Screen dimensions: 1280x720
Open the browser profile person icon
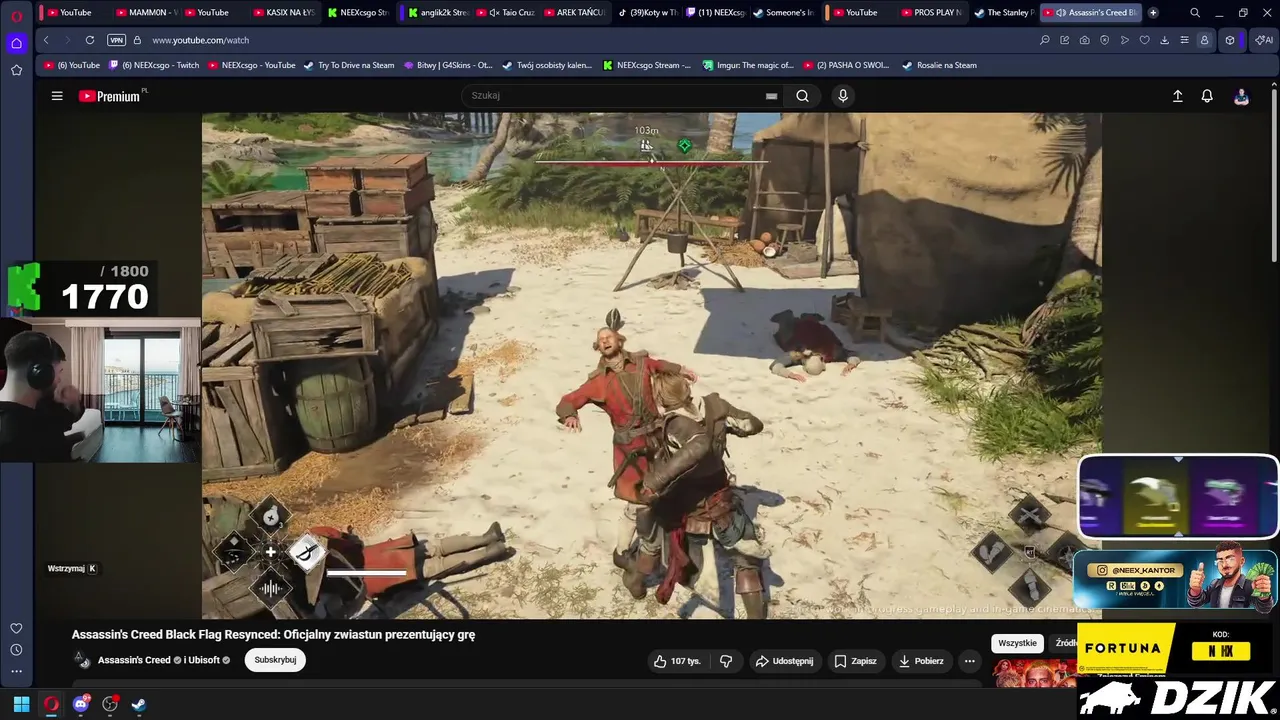(1204, 40)
